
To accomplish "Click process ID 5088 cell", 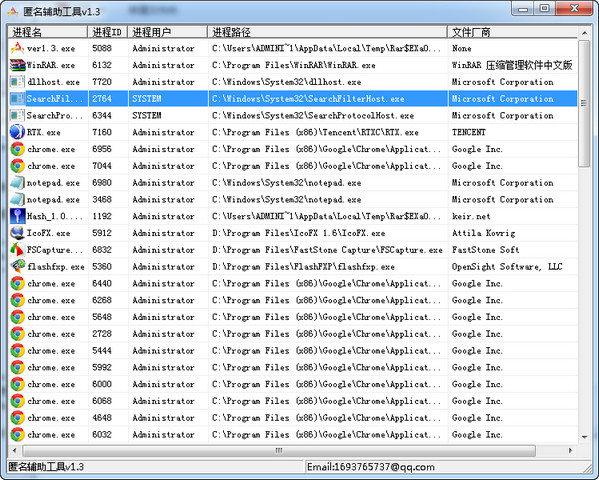I will (x=108, y=48).
